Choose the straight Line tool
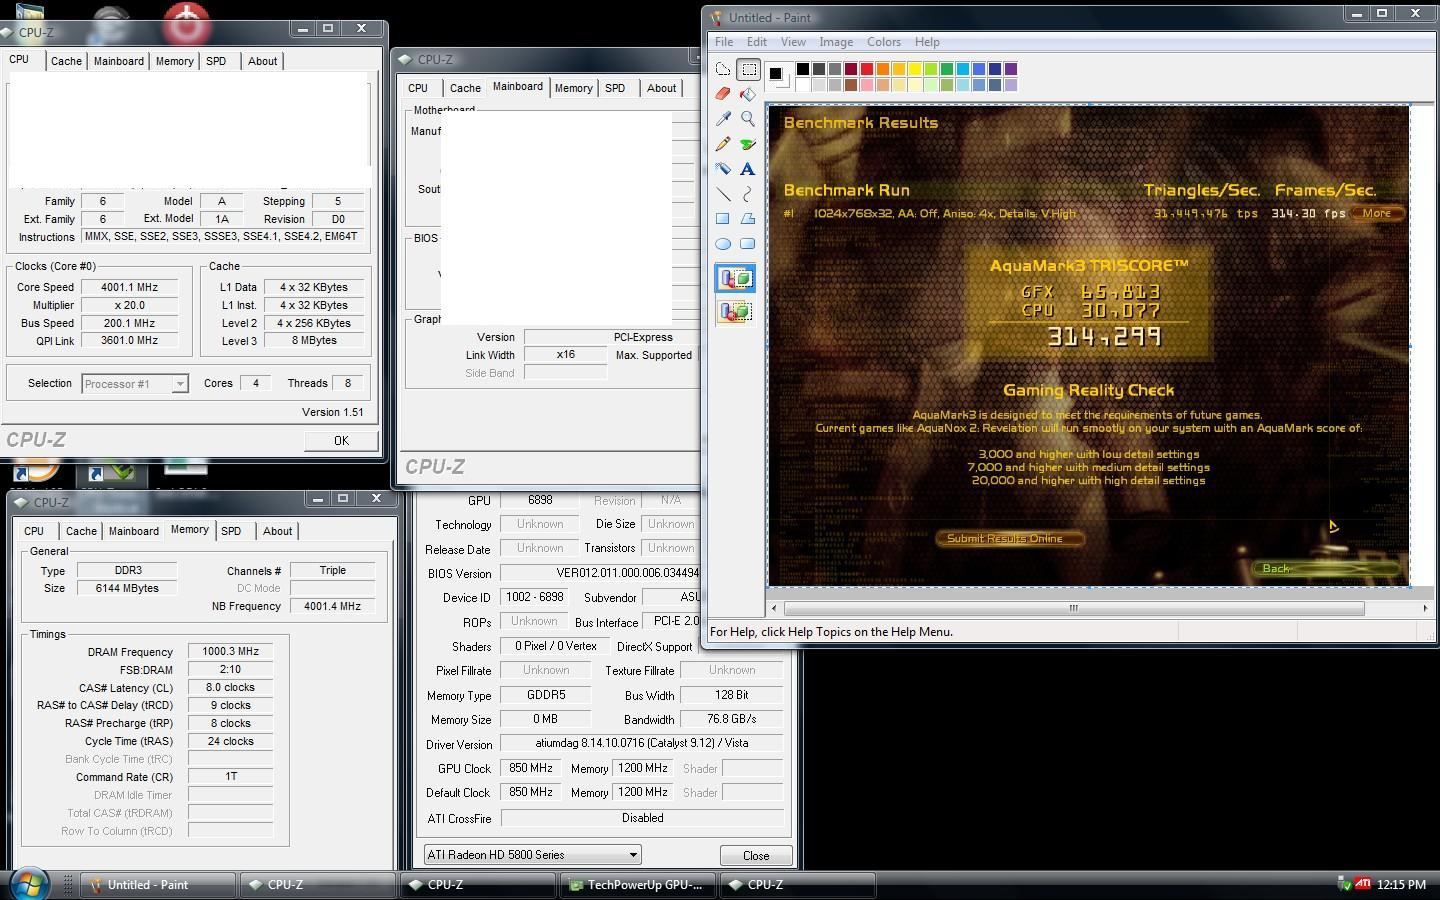The height and width of the screenshot is (900, 1440). point(723,194)
